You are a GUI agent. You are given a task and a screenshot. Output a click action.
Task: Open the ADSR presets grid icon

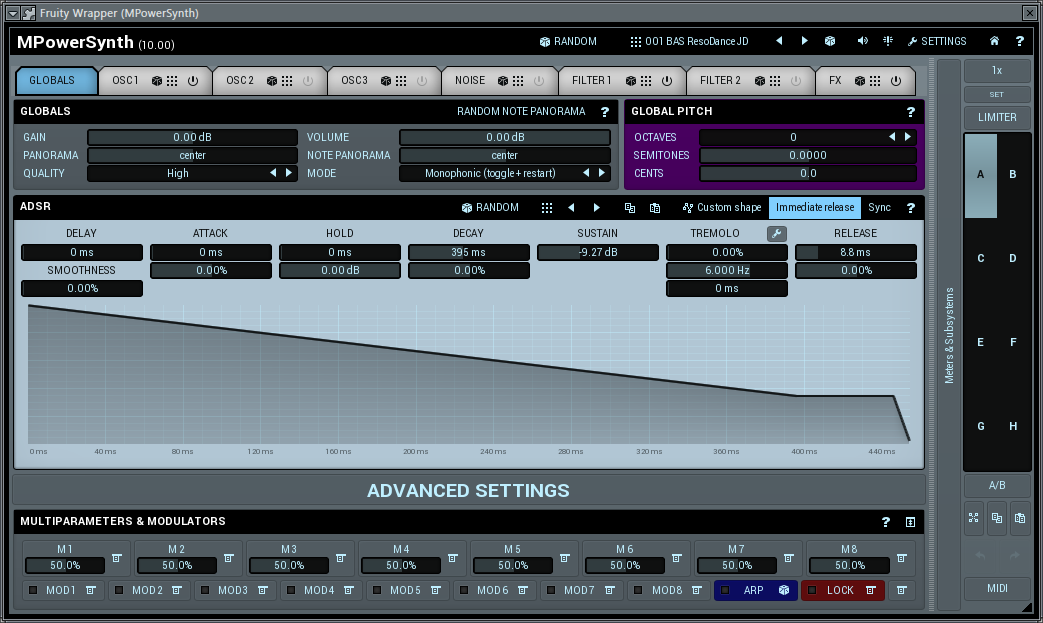click(x=546, y=208)
